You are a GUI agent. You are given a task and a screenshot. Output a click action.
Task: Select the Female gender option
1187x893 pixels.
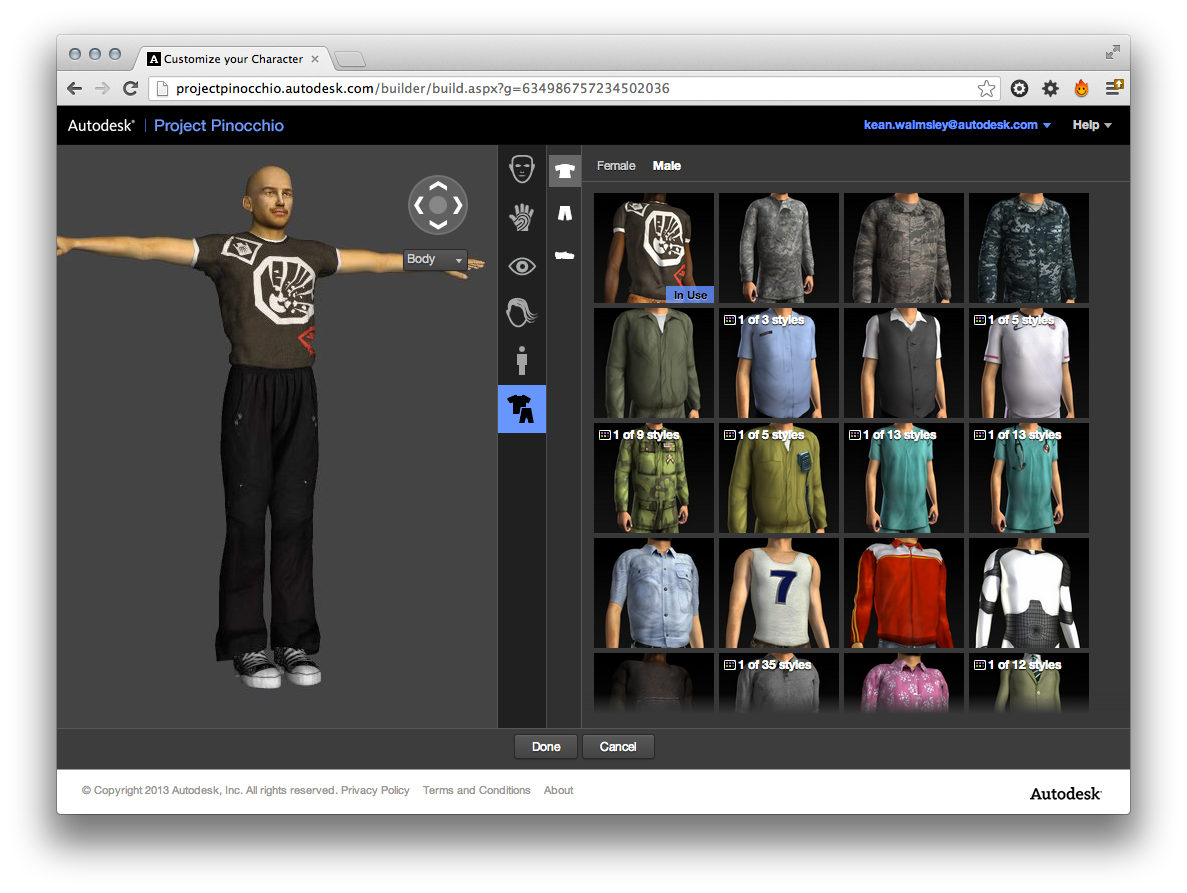click(616, 166)
